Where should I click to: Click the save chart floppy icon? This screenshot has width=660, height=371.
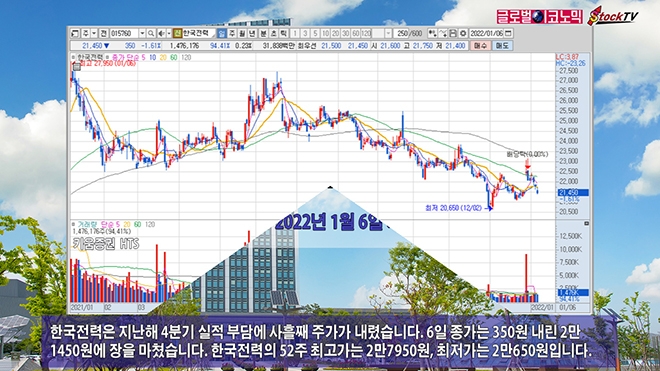[453, 33]
